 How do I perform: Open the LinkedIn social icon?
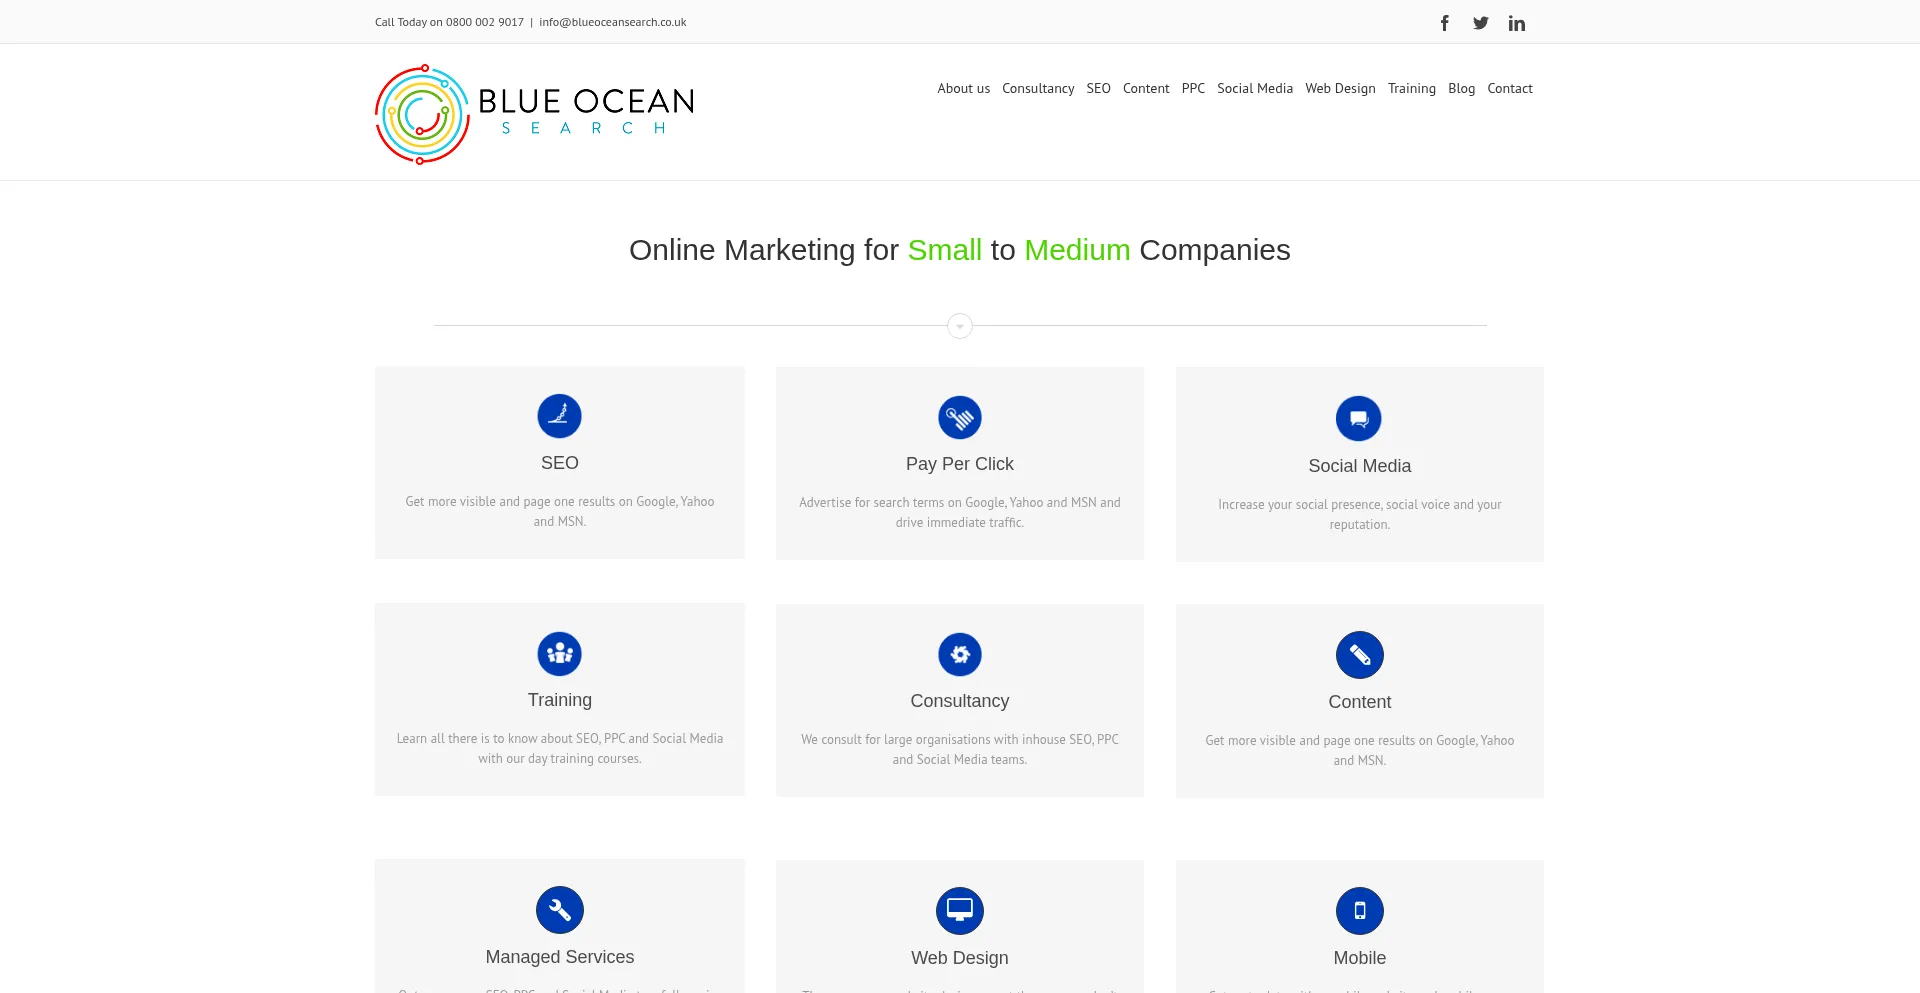[1516, 23]
